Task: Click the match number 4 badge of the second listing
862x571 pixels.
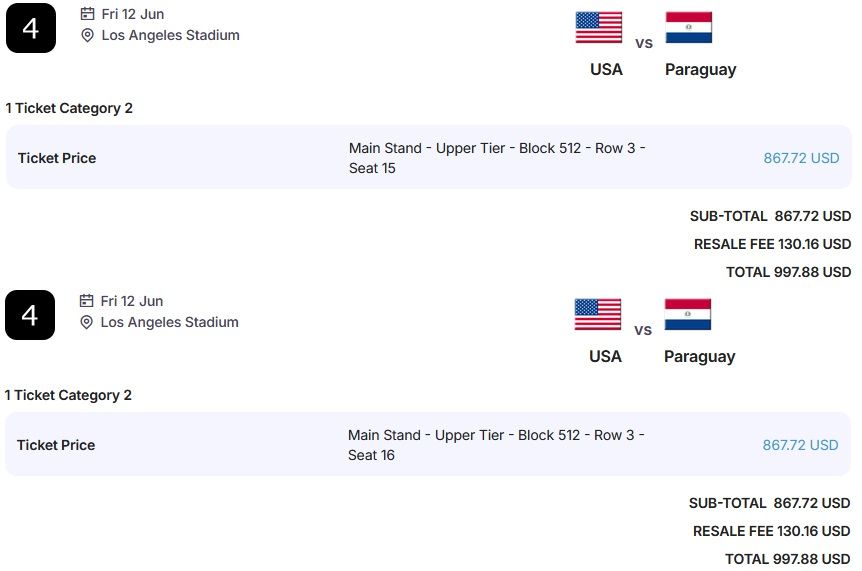Action: pyautogui.click(x=30, y=315)
